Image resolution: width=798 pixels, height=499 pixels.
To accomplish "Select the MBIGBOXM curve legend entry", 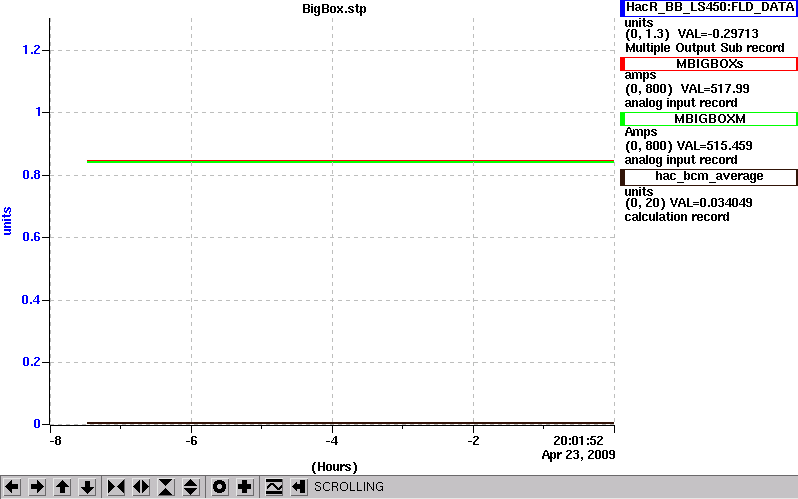I will coord(709,119).
